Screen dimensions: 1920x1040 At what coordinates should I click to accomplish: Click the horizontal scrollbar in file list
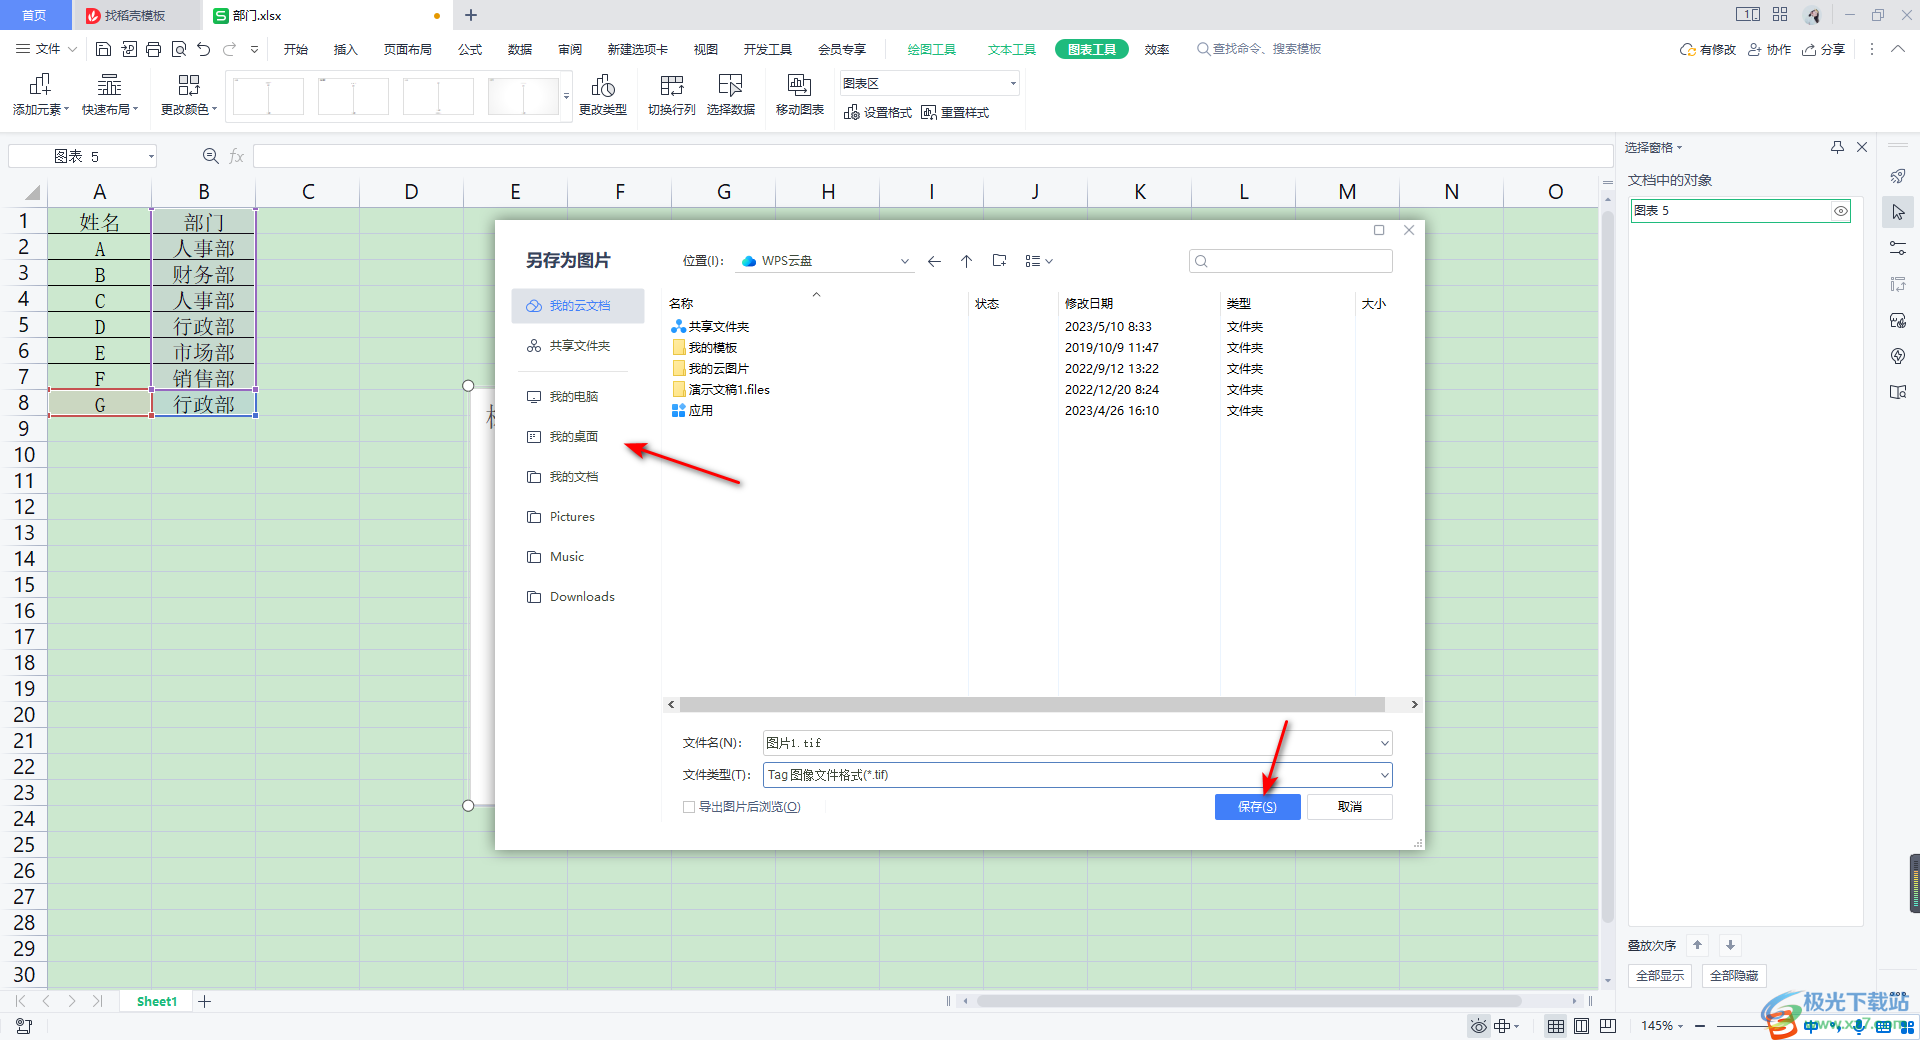click(x=1032, y=705)
